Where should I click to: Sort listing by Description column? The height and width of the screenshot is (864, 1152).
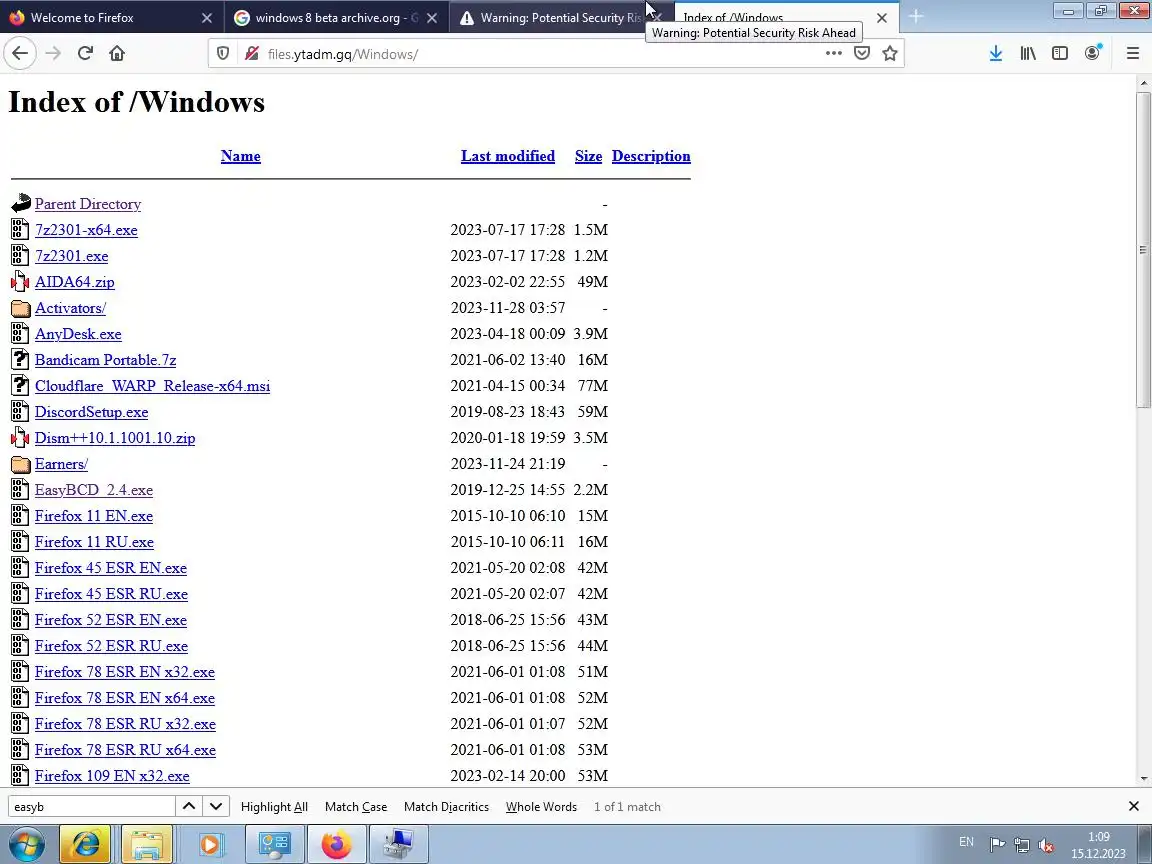pyautogui.click(x=651, y=156)
